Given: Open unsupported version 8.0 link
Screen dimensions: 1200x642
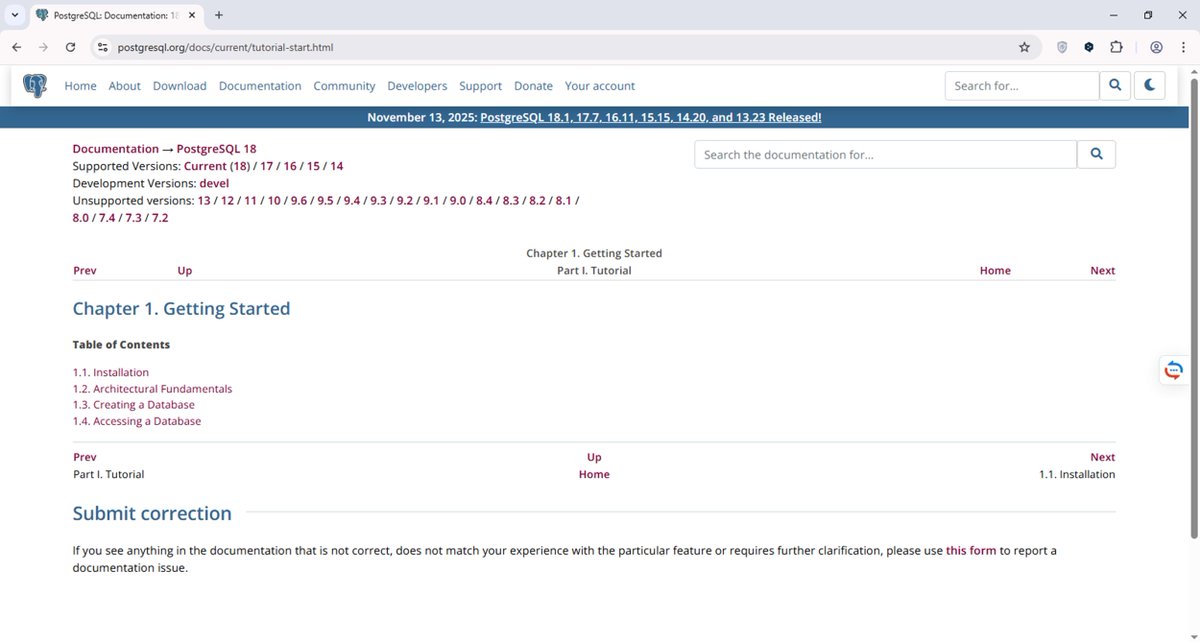Looking at the screenshot, I should point(81,217).
